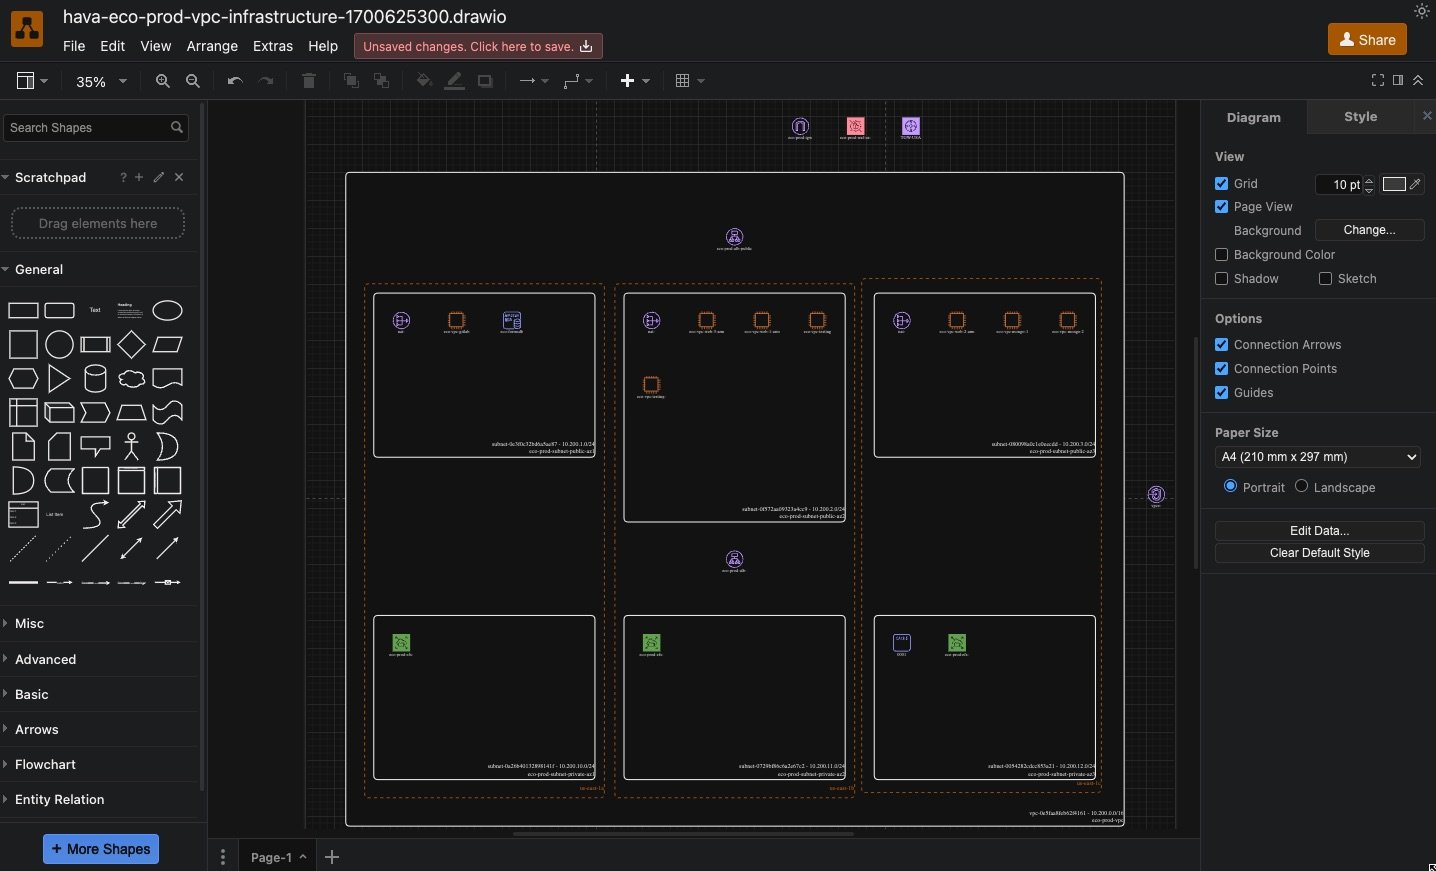Click the More Shapes button

click(99, 849)
